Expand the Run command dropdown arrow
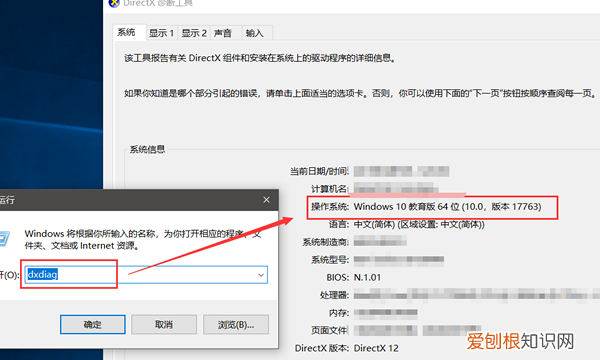 coord(261,275)
